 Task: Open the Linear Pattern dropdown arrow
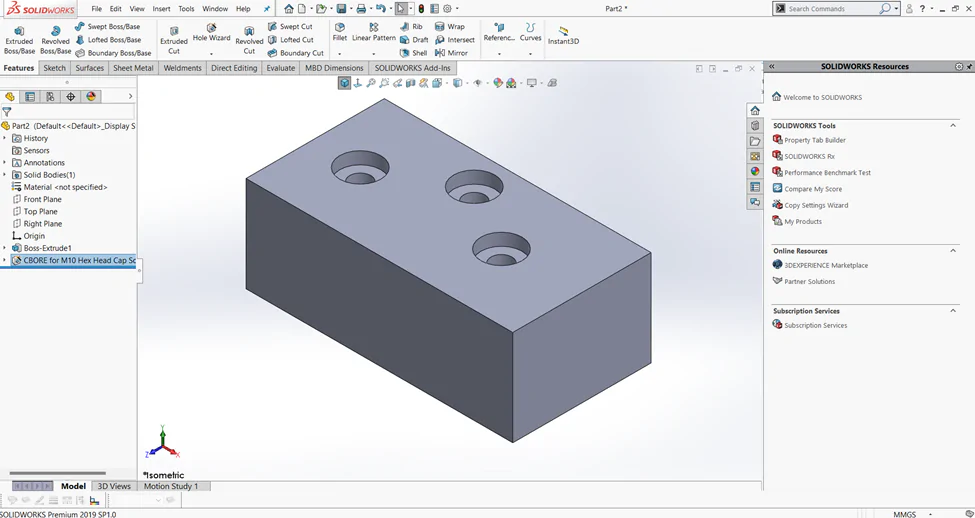click(x=374, y=53)
